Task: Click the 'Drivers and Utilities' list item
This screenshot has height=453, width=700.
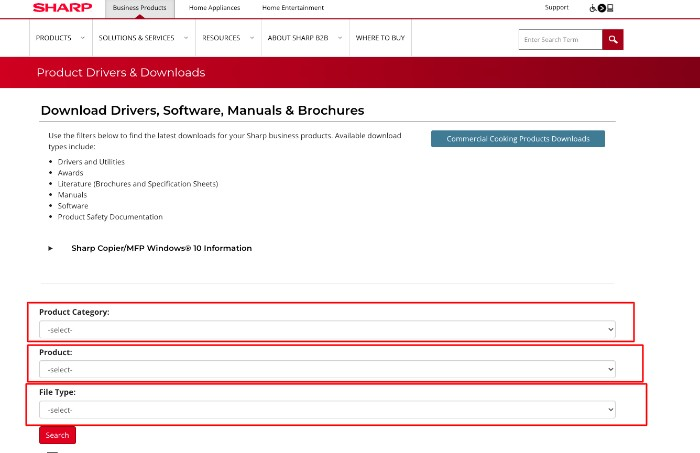Action: point(91,162)
